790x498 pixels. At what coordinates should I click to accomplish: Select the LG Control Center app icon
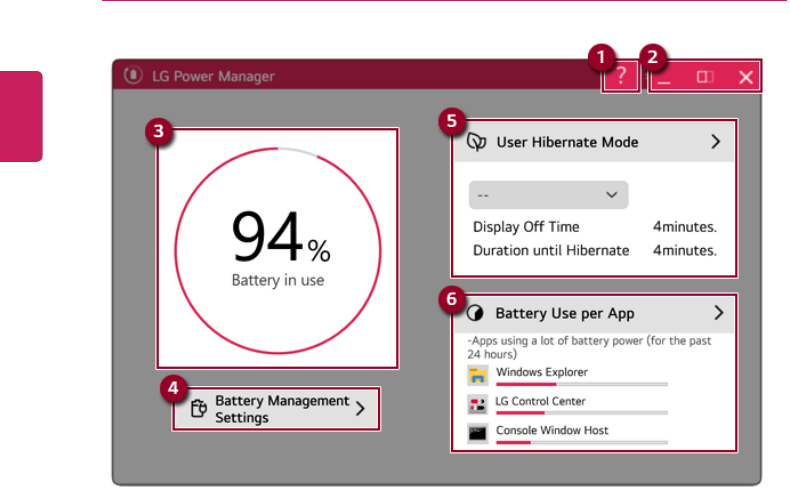478,405
